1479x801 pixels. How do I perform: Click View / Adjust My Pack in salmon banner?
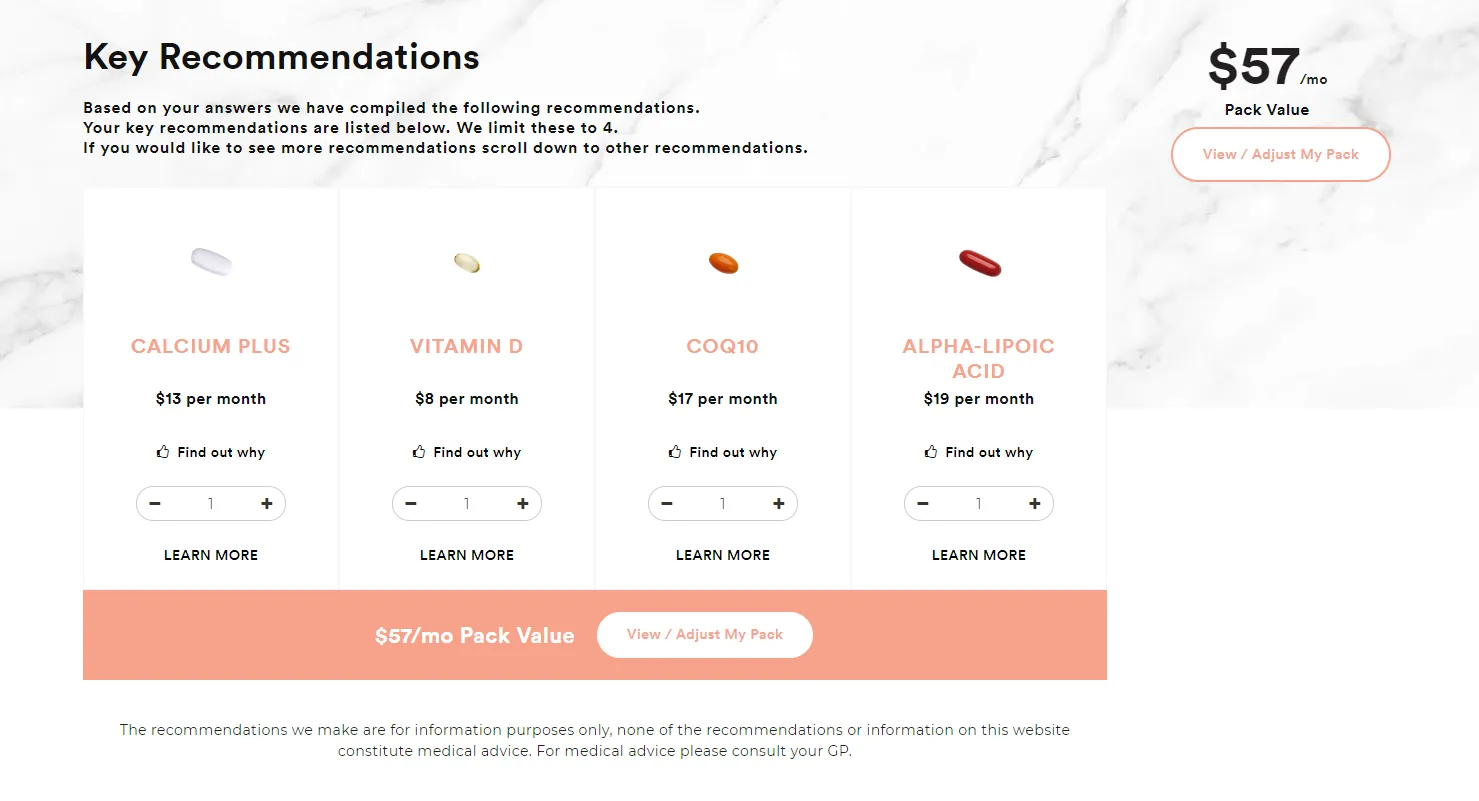coord(705,635)
